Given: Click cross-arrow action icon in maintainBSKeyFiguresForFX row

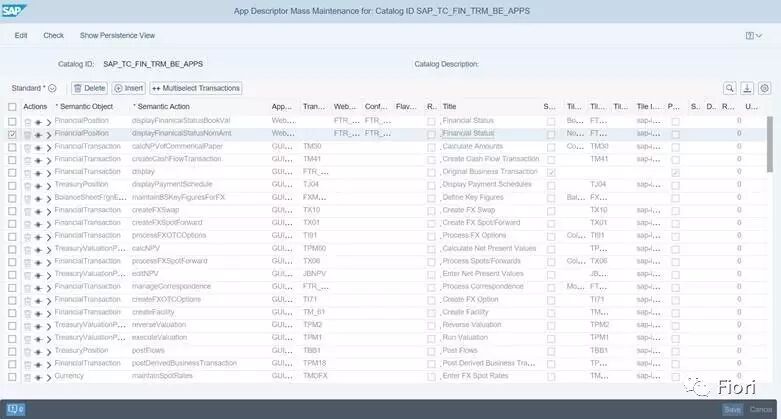Looking at the screenshot, I should pyautogui.click(x=38, y=199).
